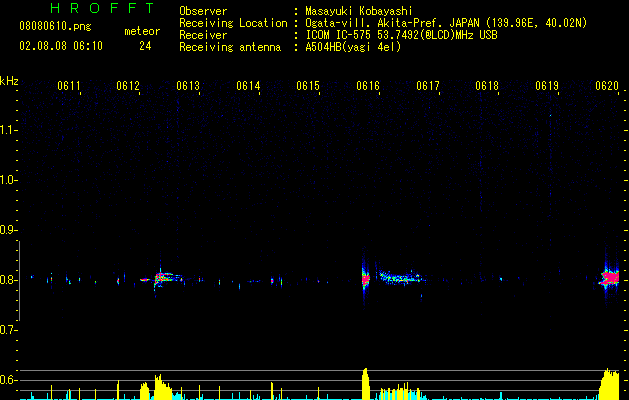
Task: Click the 0616 time marker
Action: 368,86
